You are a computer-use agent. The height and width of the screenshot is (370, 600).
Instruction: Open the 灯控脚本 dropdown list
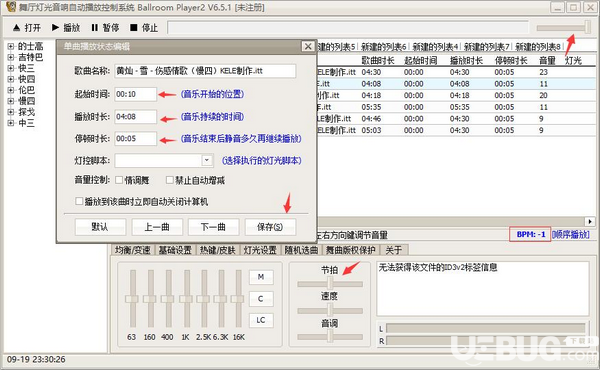pyautogui.click(x=207, y=160)
